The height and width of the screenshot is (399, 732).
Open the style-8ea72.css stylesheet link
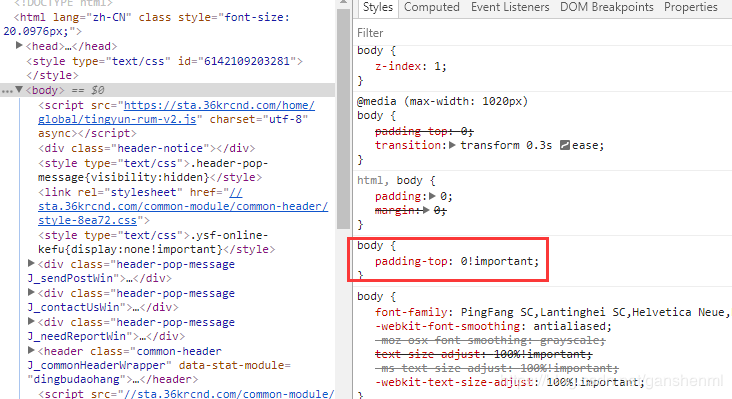[183, 206]
